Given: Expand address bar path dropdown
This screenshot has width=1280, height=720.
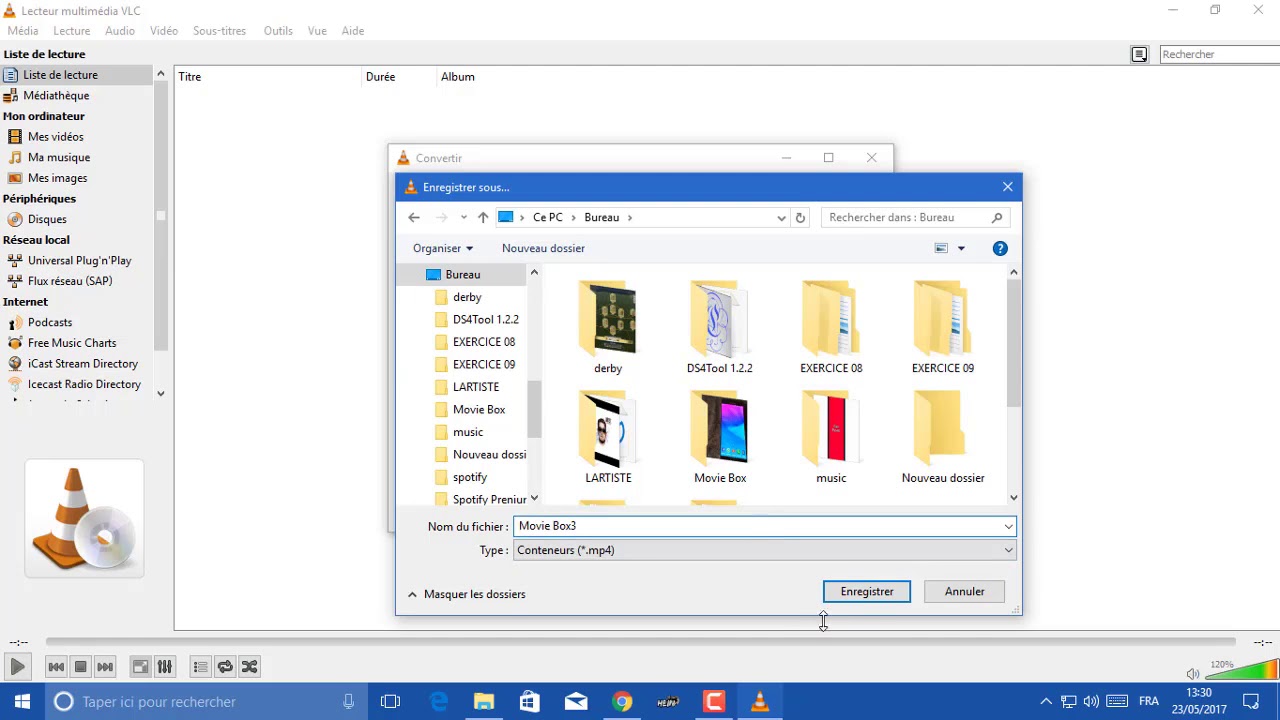Looking at the screenshot, I should point(781,217).
